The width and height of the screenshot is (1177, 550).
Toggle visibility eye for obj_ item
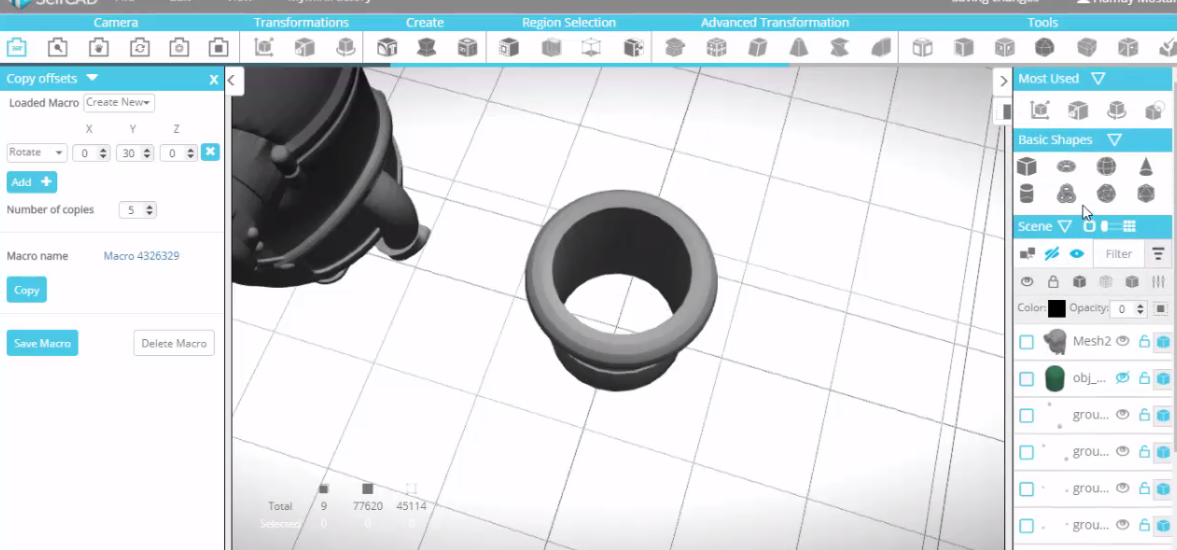click(x=1123, y=378)
